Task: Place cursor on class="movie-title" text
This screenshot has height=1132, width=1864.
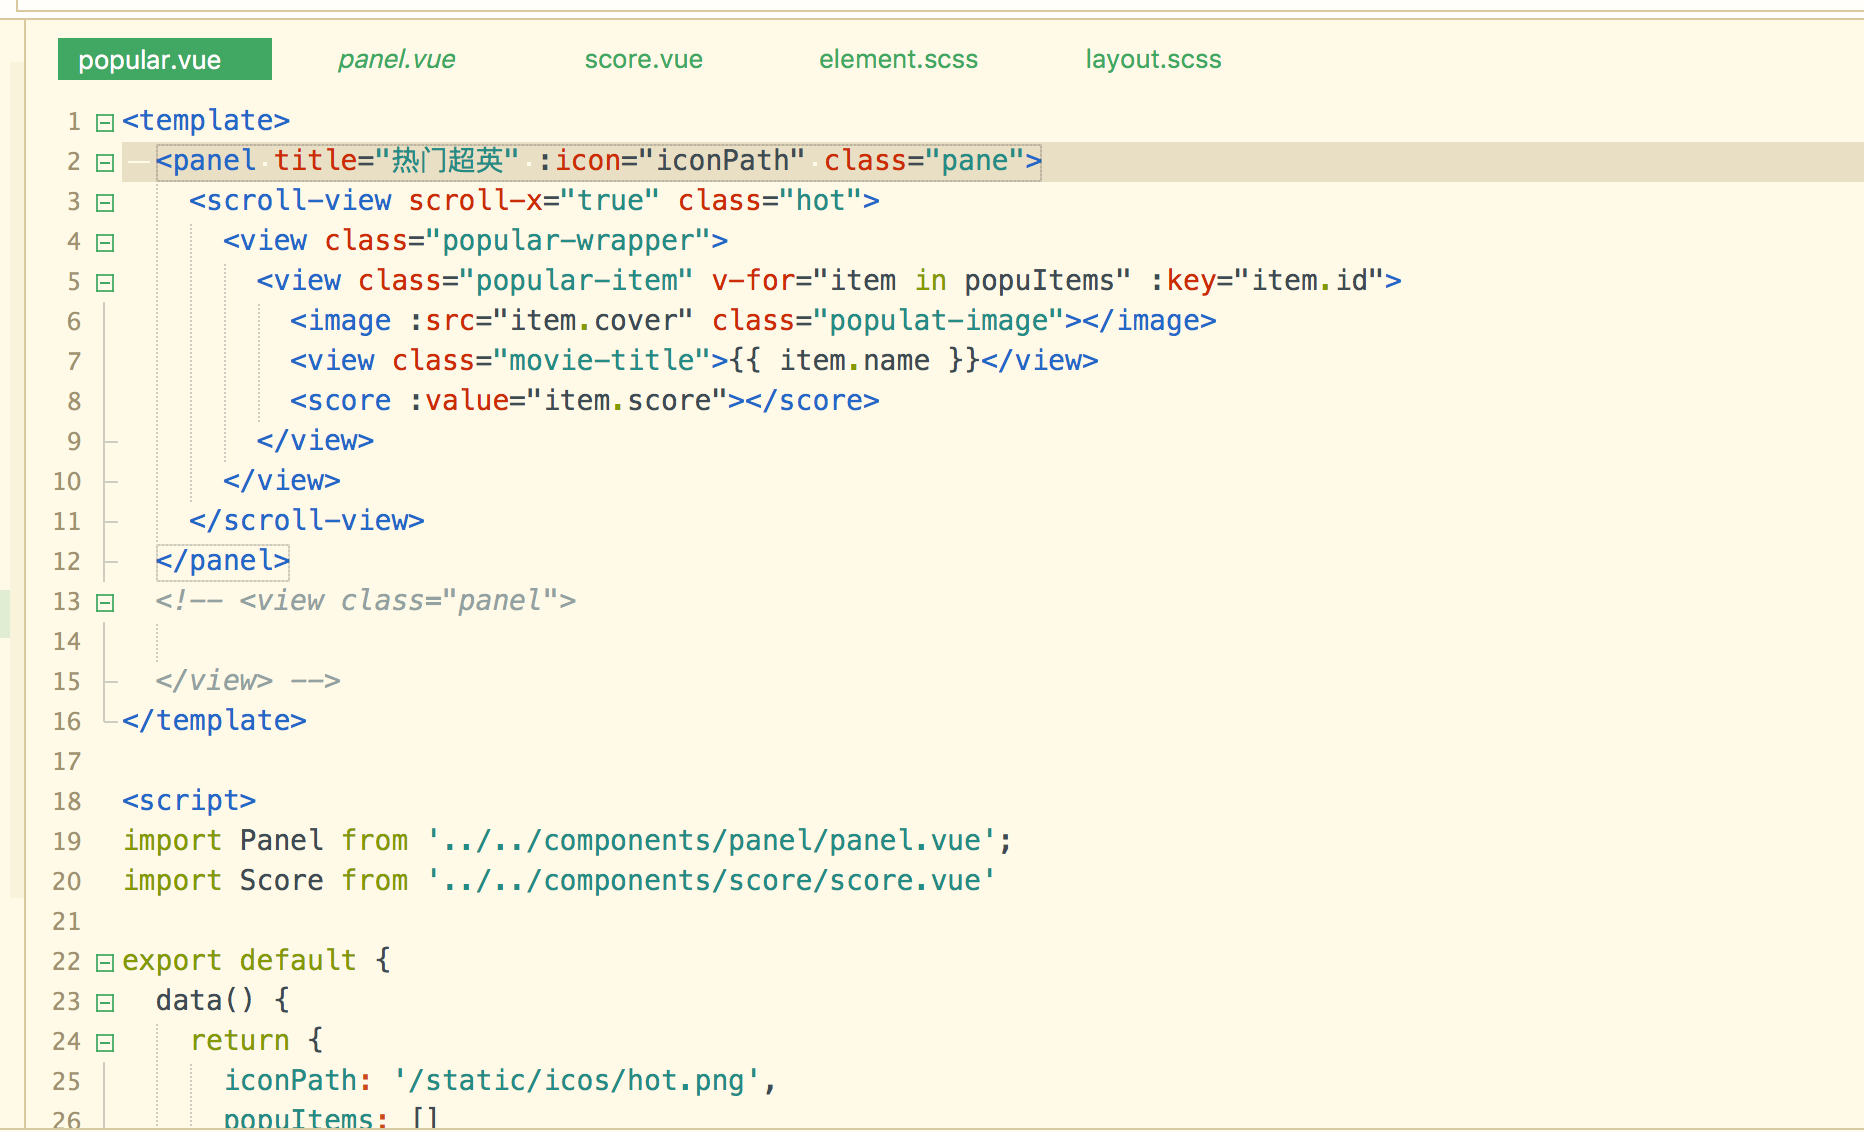Action: coord(551,360)
